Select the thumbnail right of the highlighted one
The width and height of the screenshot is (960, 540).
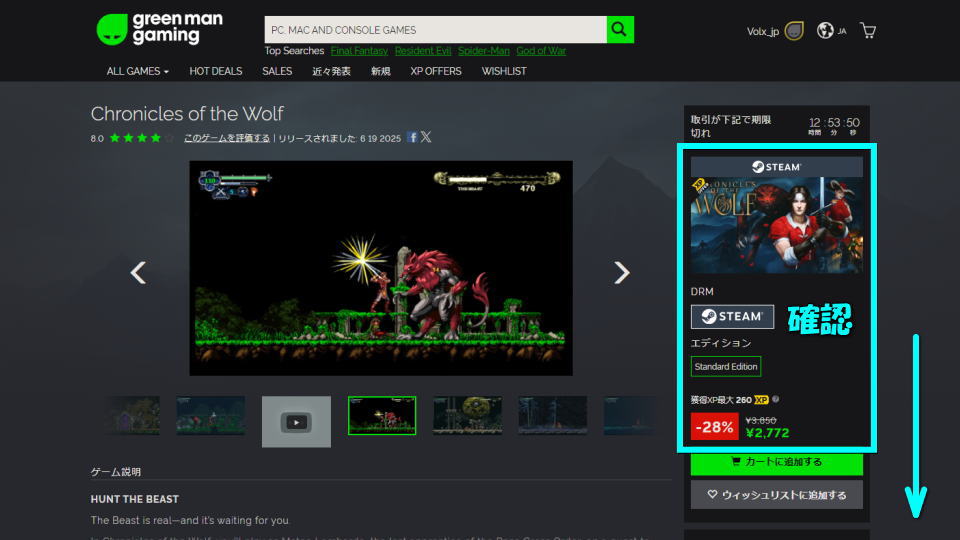(x=467, y=415)
